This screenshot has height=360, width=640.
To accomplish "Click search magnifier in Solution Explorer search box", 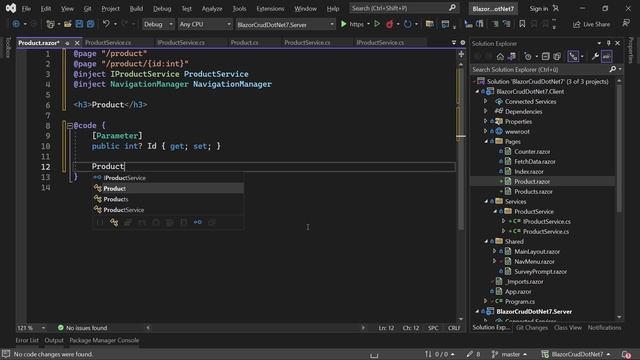I will pyautogui.click(x=613, y=69).
